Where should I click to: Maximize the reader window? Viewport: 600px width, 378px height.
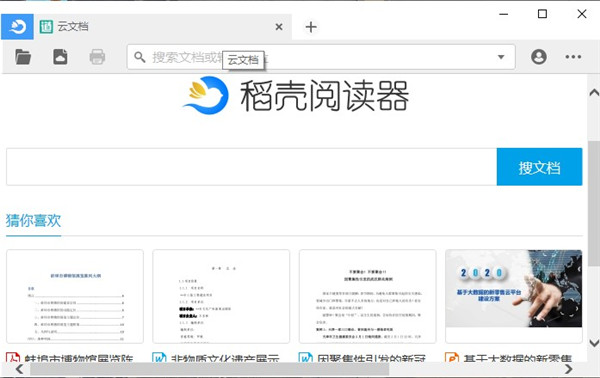[542, 14]
